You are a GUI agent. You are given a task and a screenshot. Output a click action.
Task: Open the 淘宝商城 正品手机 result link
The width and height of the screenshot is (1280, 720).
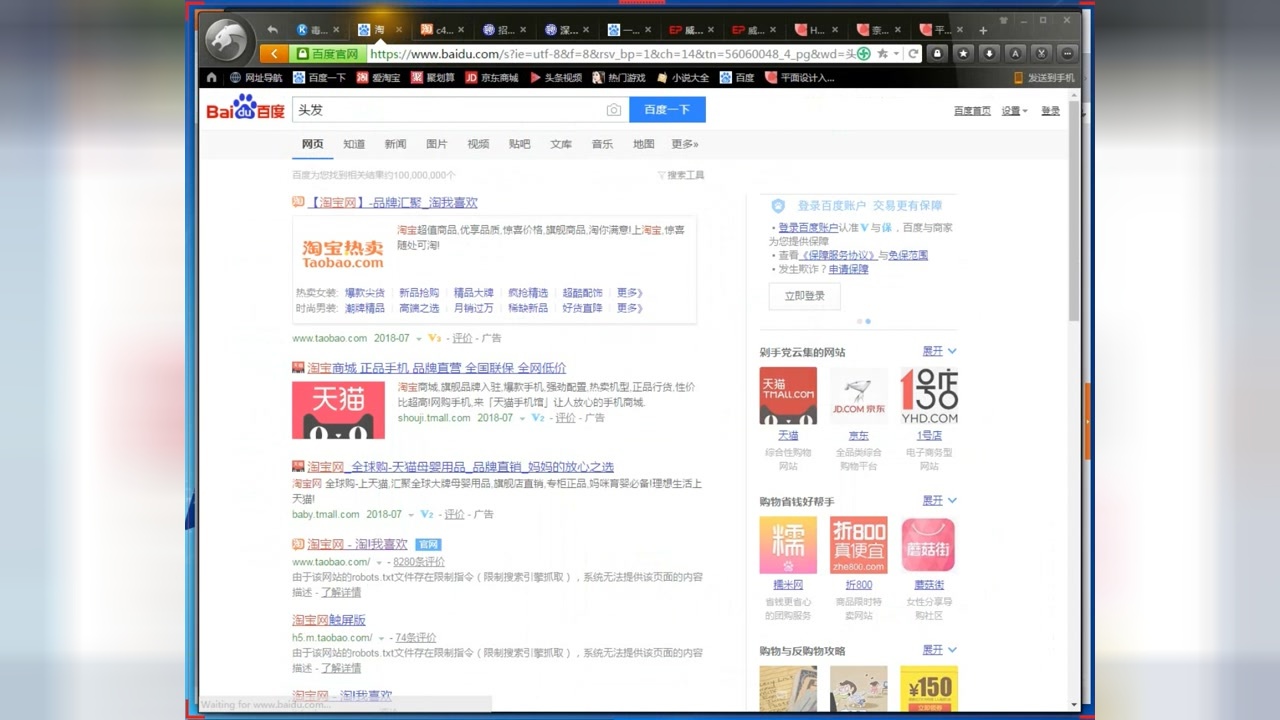click(436, 368)
